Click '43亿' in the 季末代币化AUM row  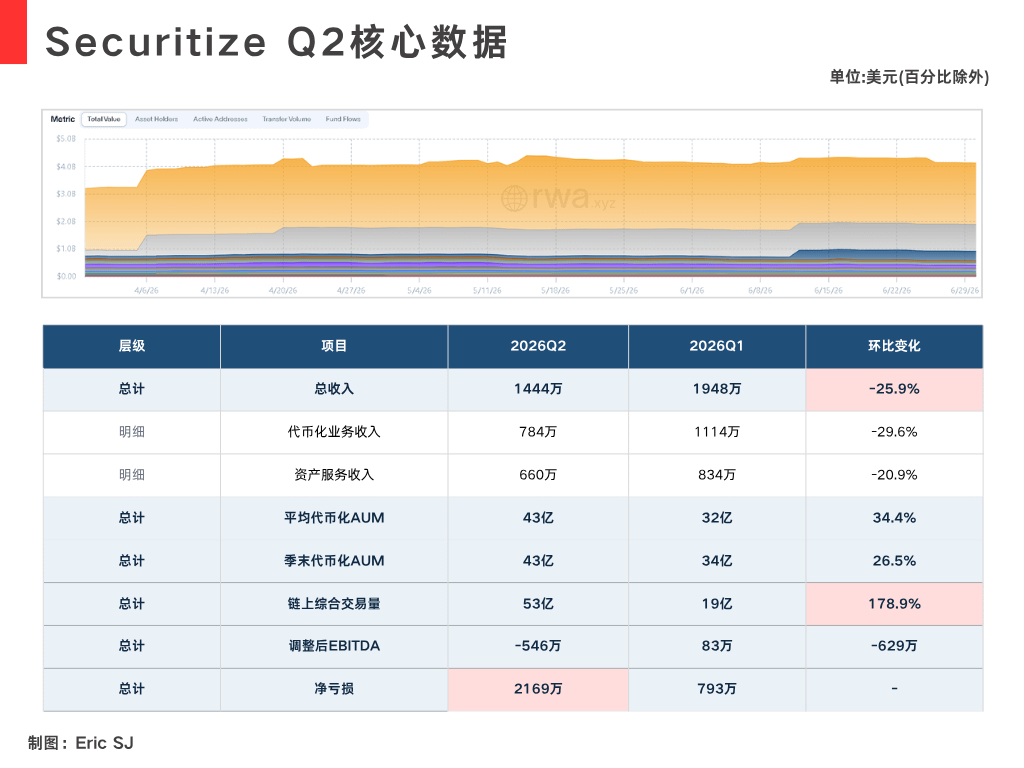[538, 561]
